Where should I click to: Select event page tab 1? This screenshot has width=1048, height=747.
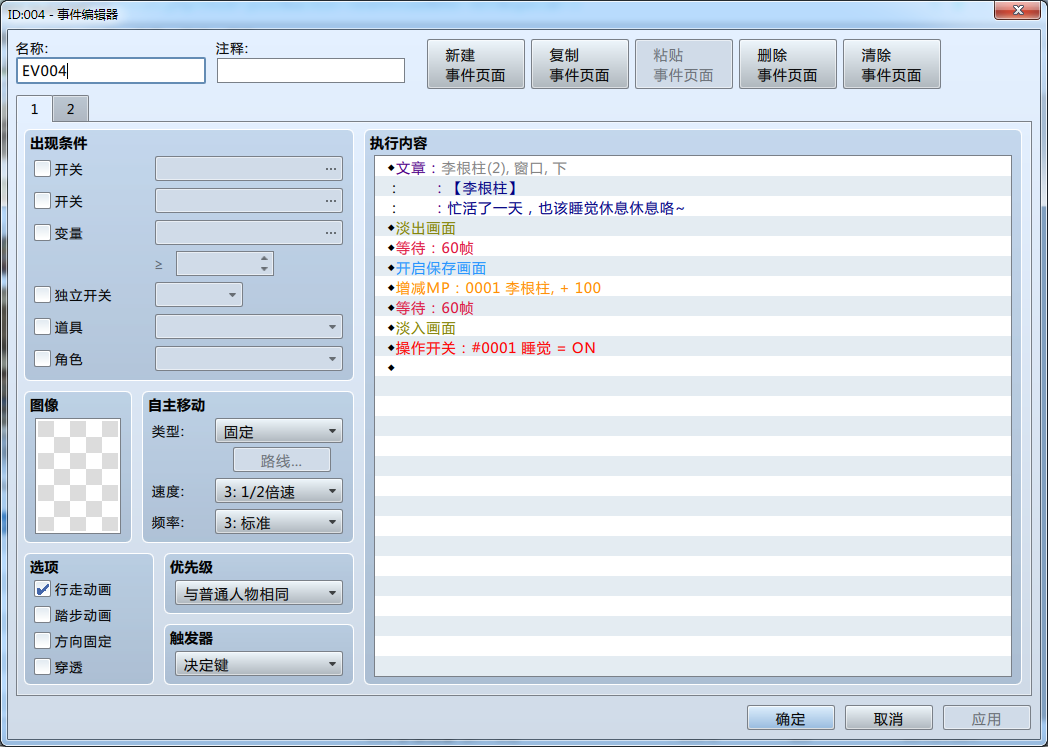pos(34,108)
